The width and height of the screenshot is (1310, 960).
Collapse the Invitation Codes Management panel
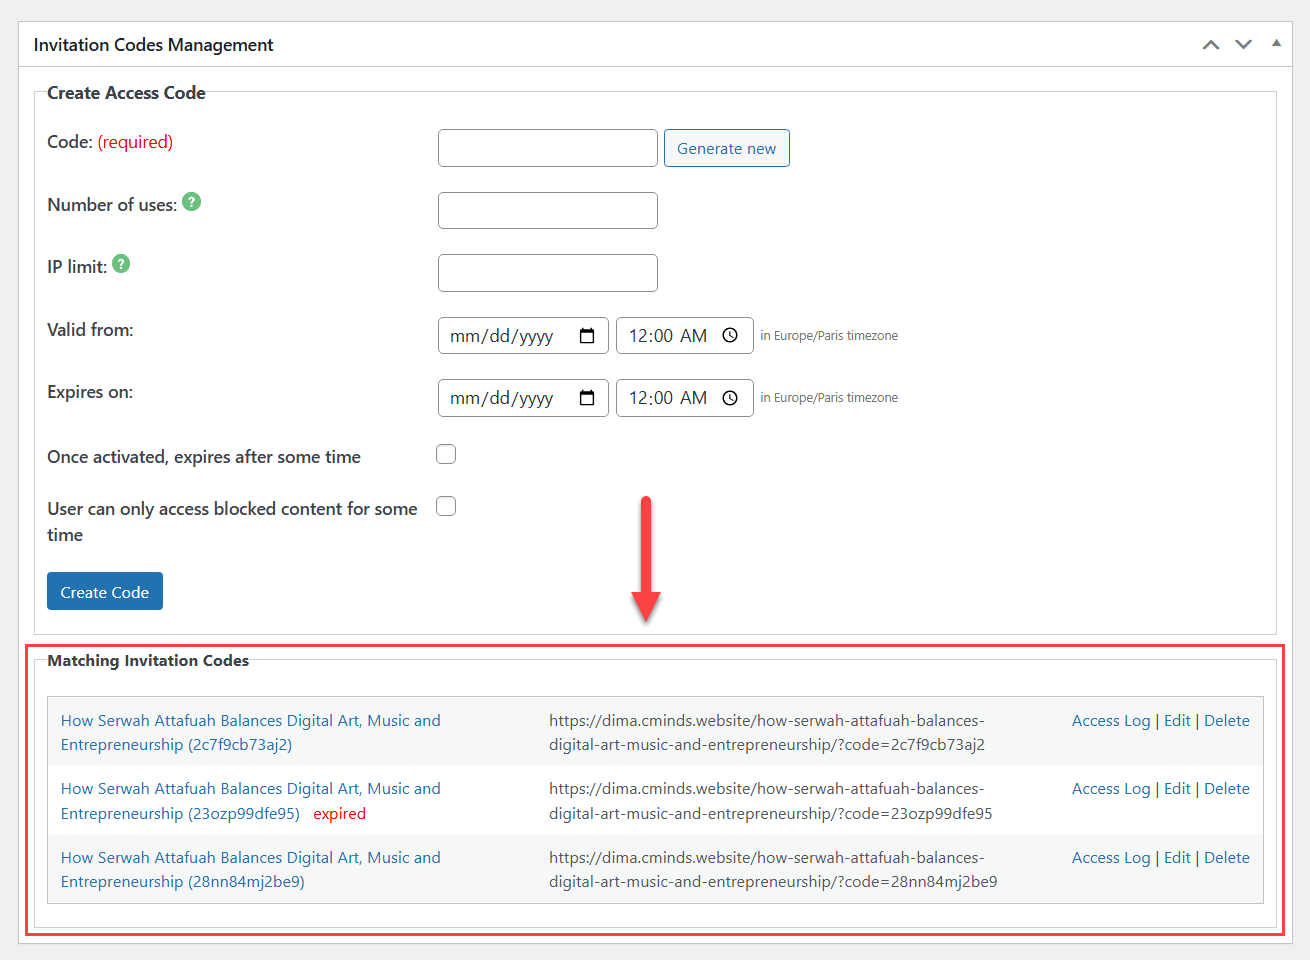pyautogui.click(x=1276, y=44)
